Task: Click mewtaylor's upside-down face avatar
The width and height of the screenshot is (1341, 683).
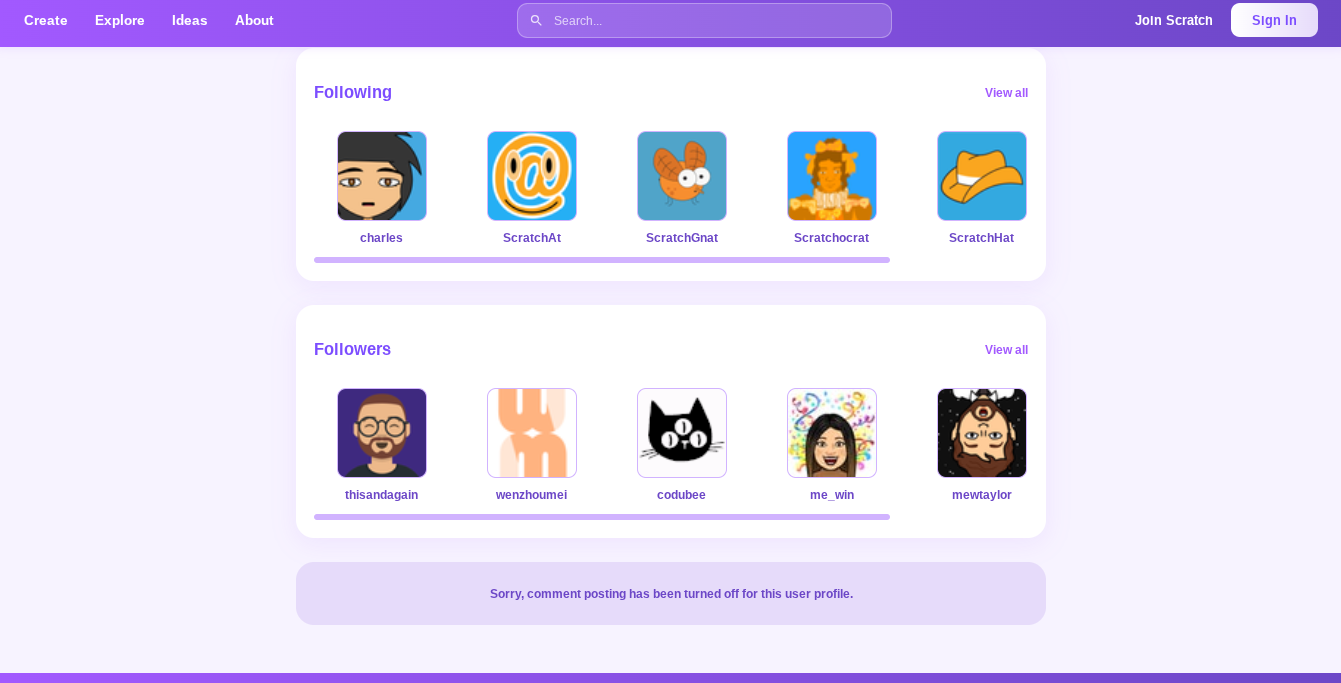Action: click(x=982, y=433)
